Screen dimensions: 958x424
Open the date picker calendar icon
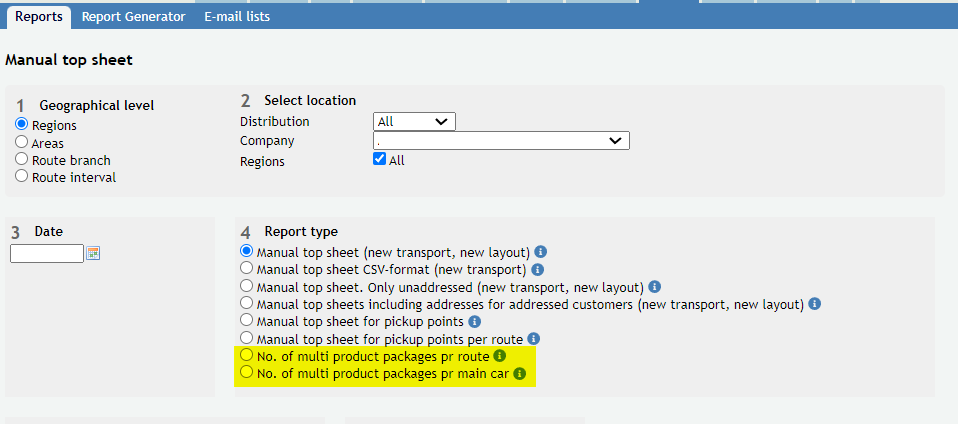pos(93,253)
